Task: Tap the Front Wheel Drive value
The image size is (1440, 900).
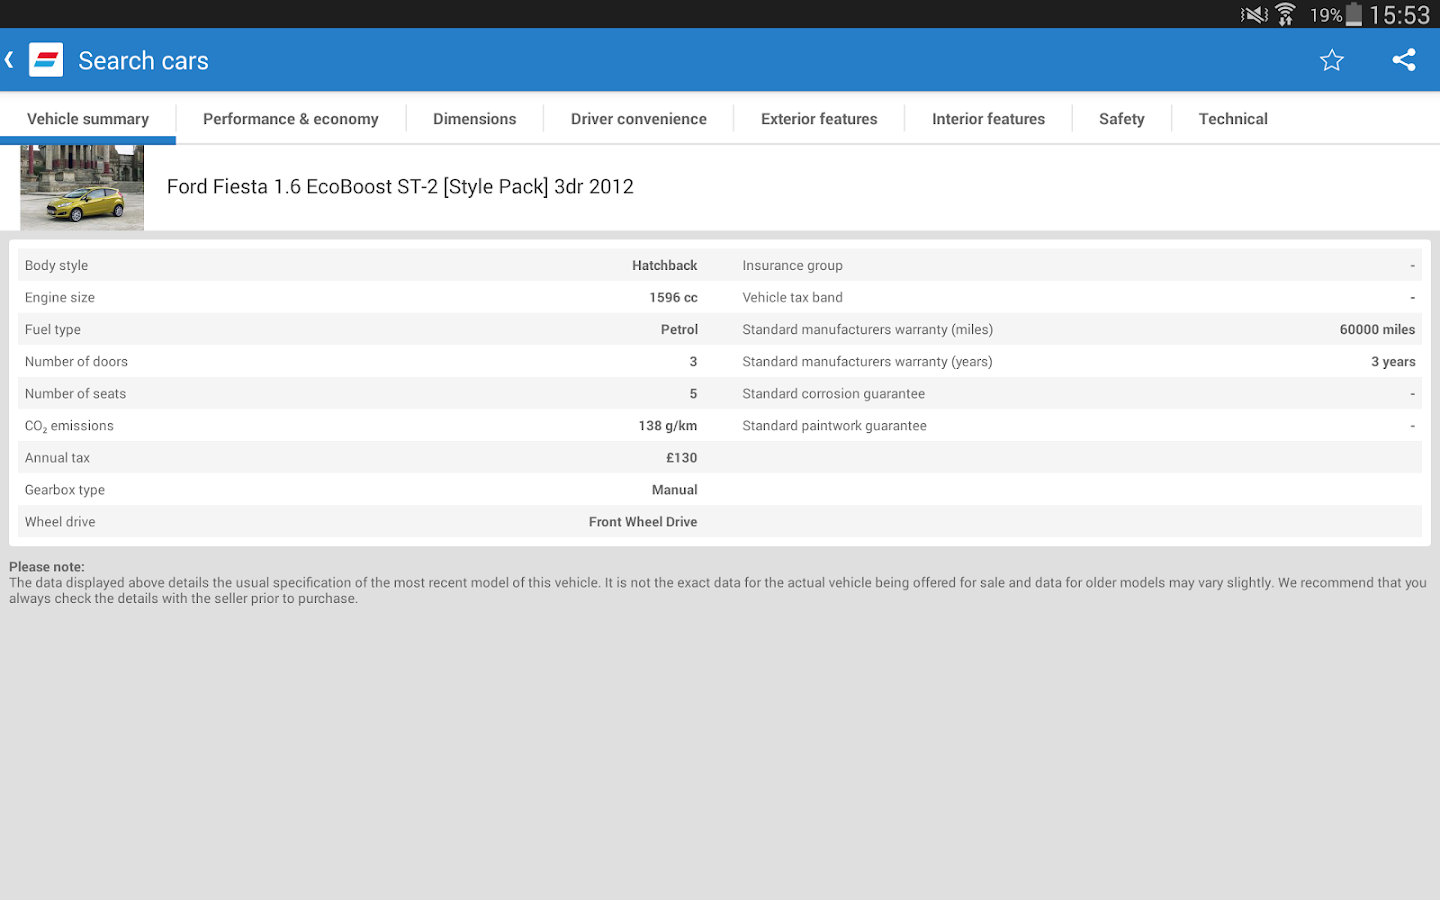Action: 642,521
